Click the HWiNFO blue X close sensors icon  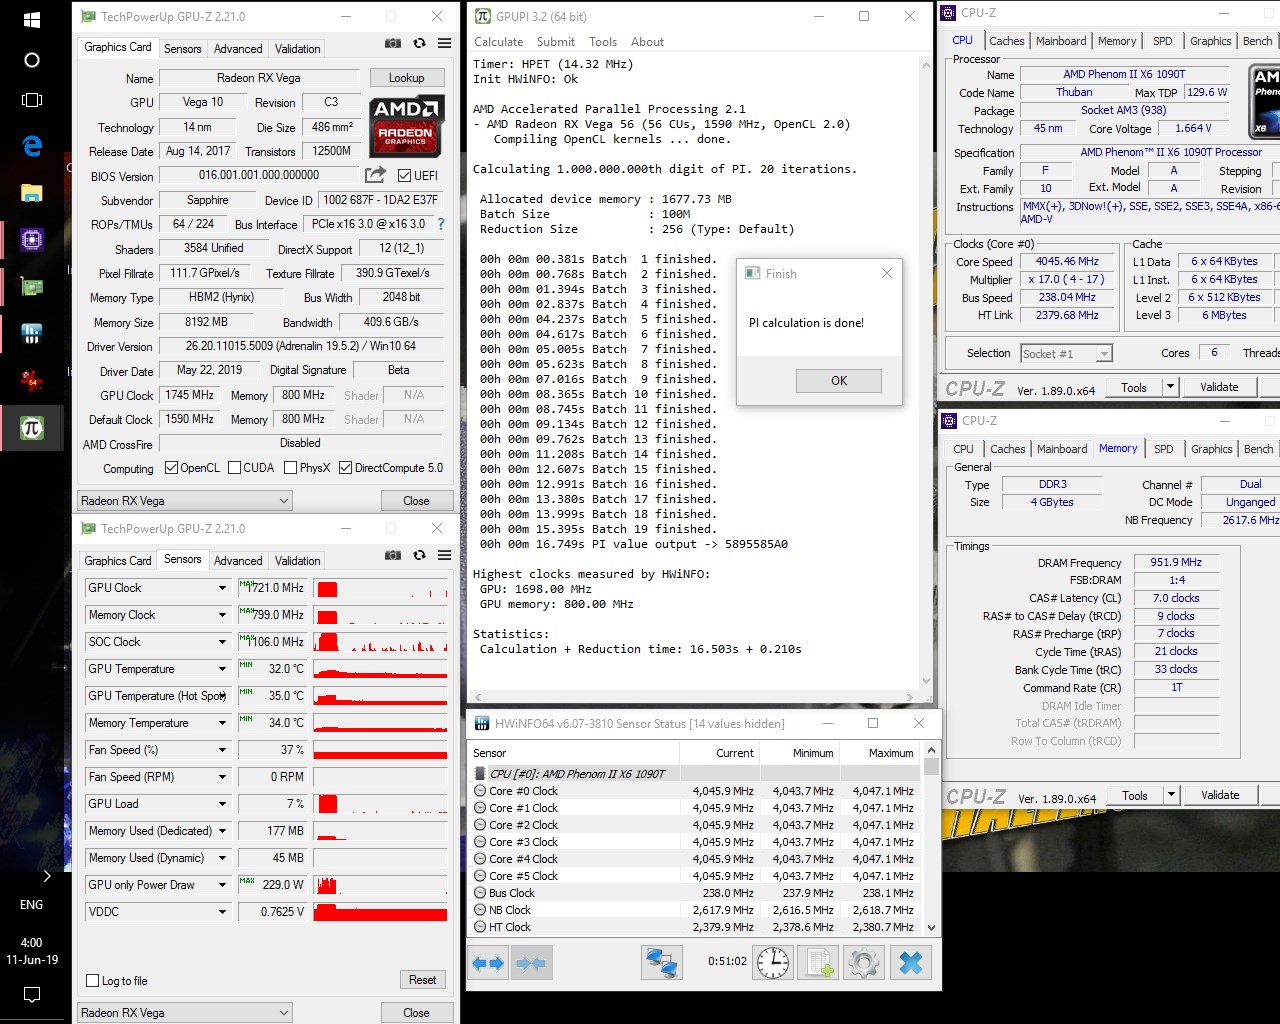coord(910,962)
